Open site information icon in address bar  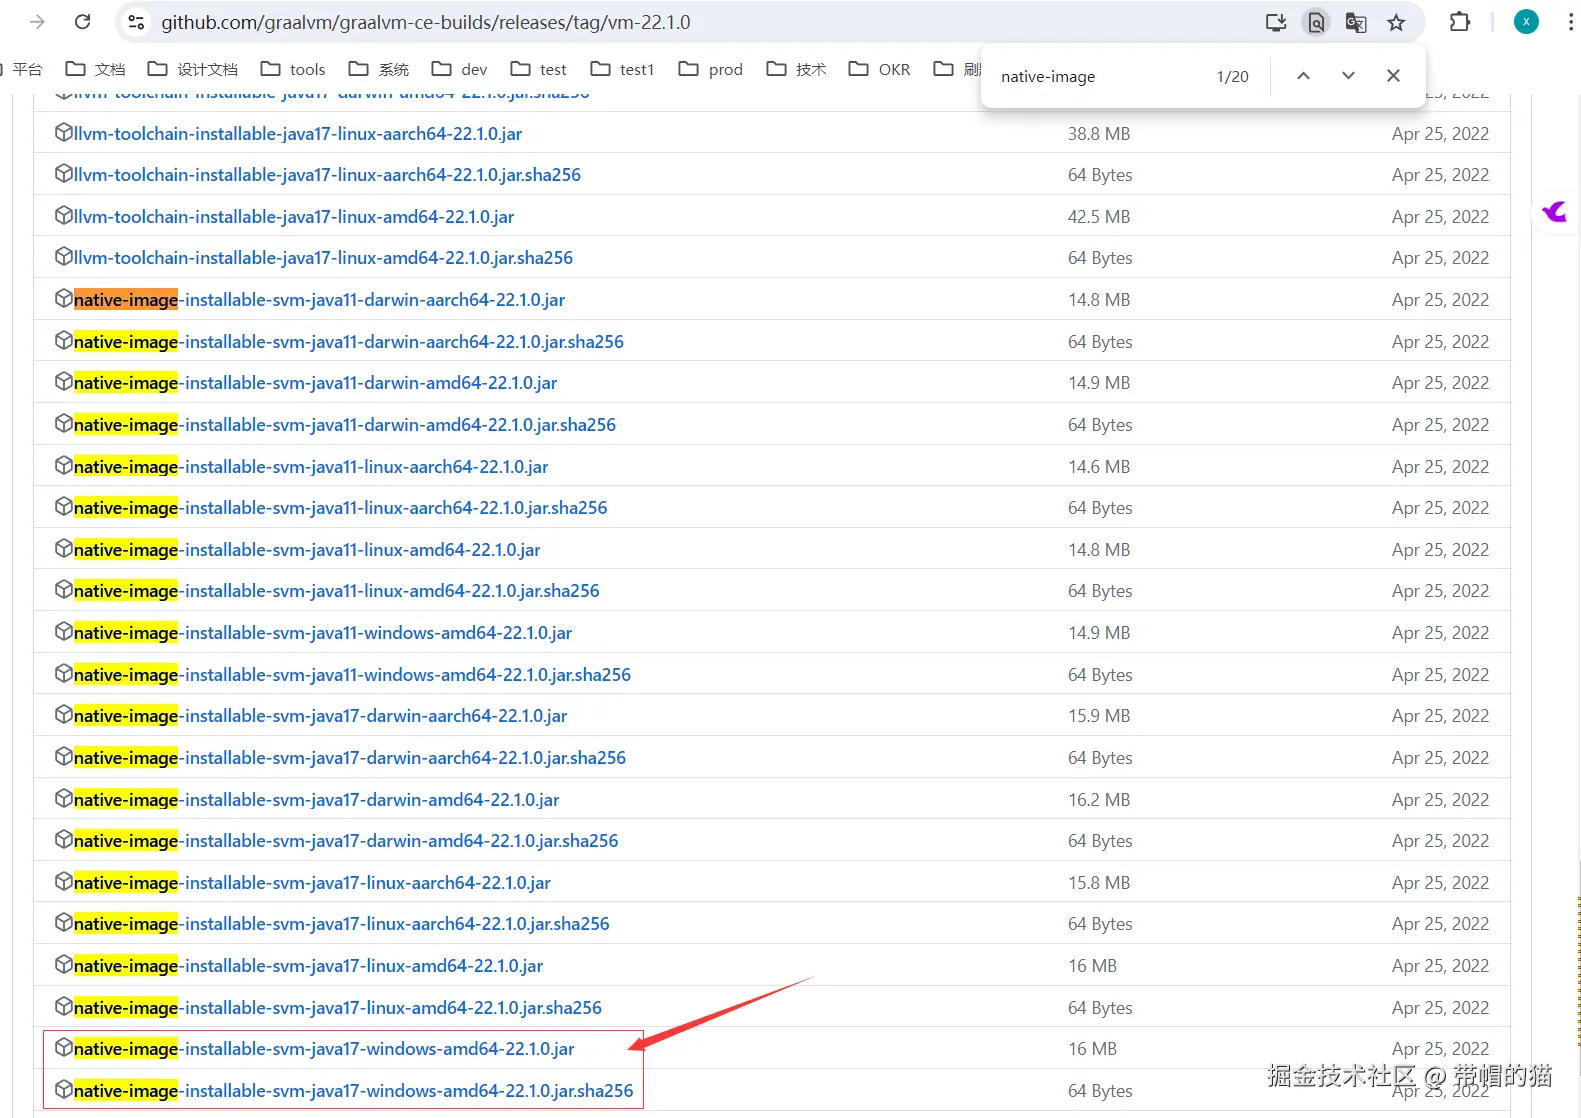tap(137, 22)
